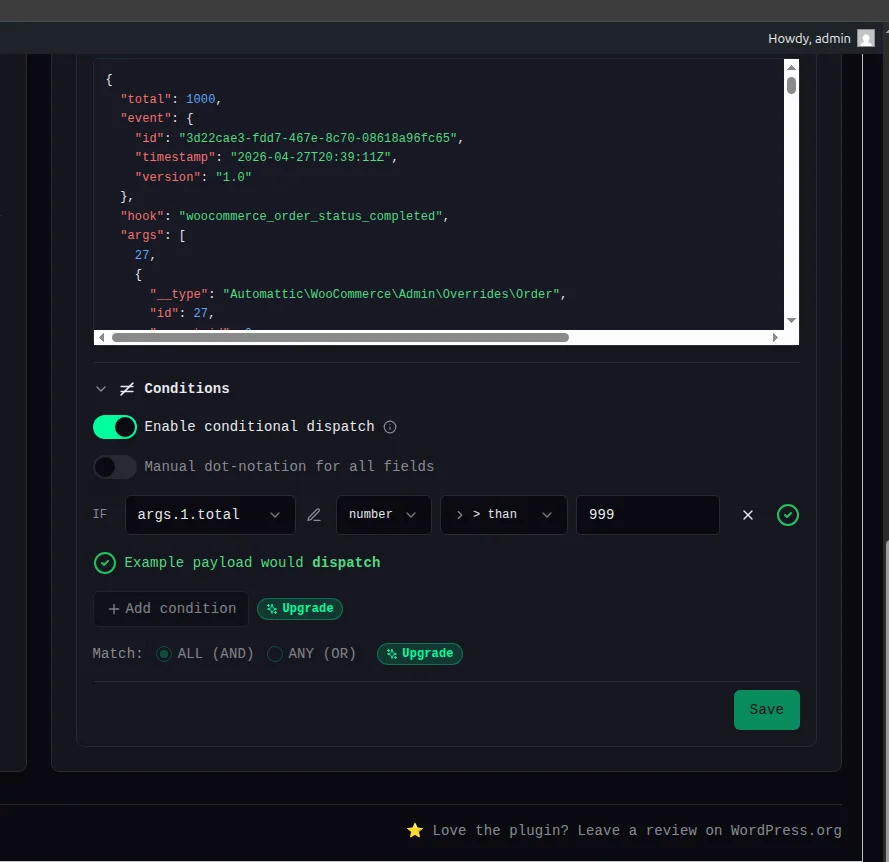Select ANY (OR) match radio
Image resolution: width=889 pixels, height=862 pixels.
point(275,654)
